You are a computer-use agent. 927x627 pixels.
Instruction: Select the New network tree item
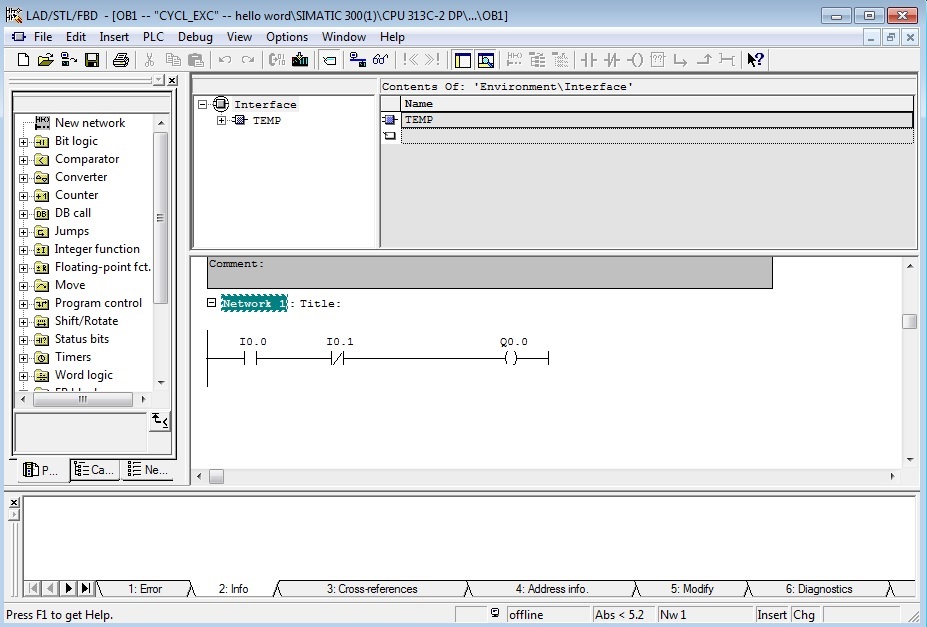coord(89,123)
